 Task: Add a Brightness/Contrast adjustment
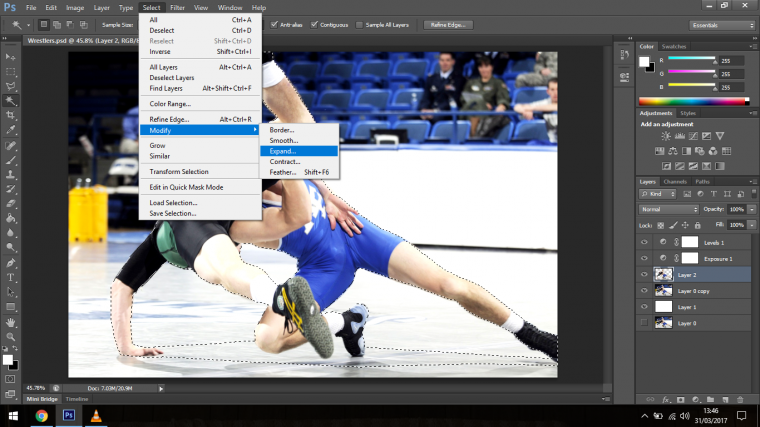(666, 136)
